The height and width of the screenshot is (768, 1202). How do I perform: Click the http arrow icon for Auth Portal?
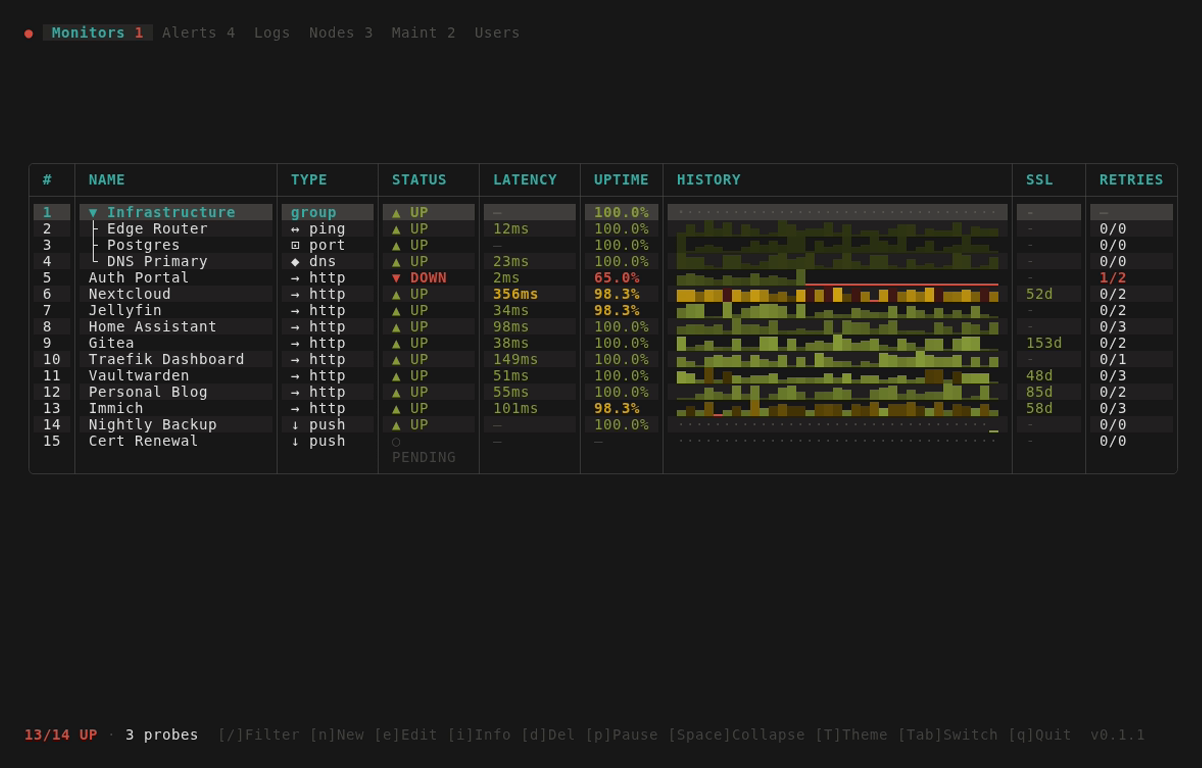[296, 278]
